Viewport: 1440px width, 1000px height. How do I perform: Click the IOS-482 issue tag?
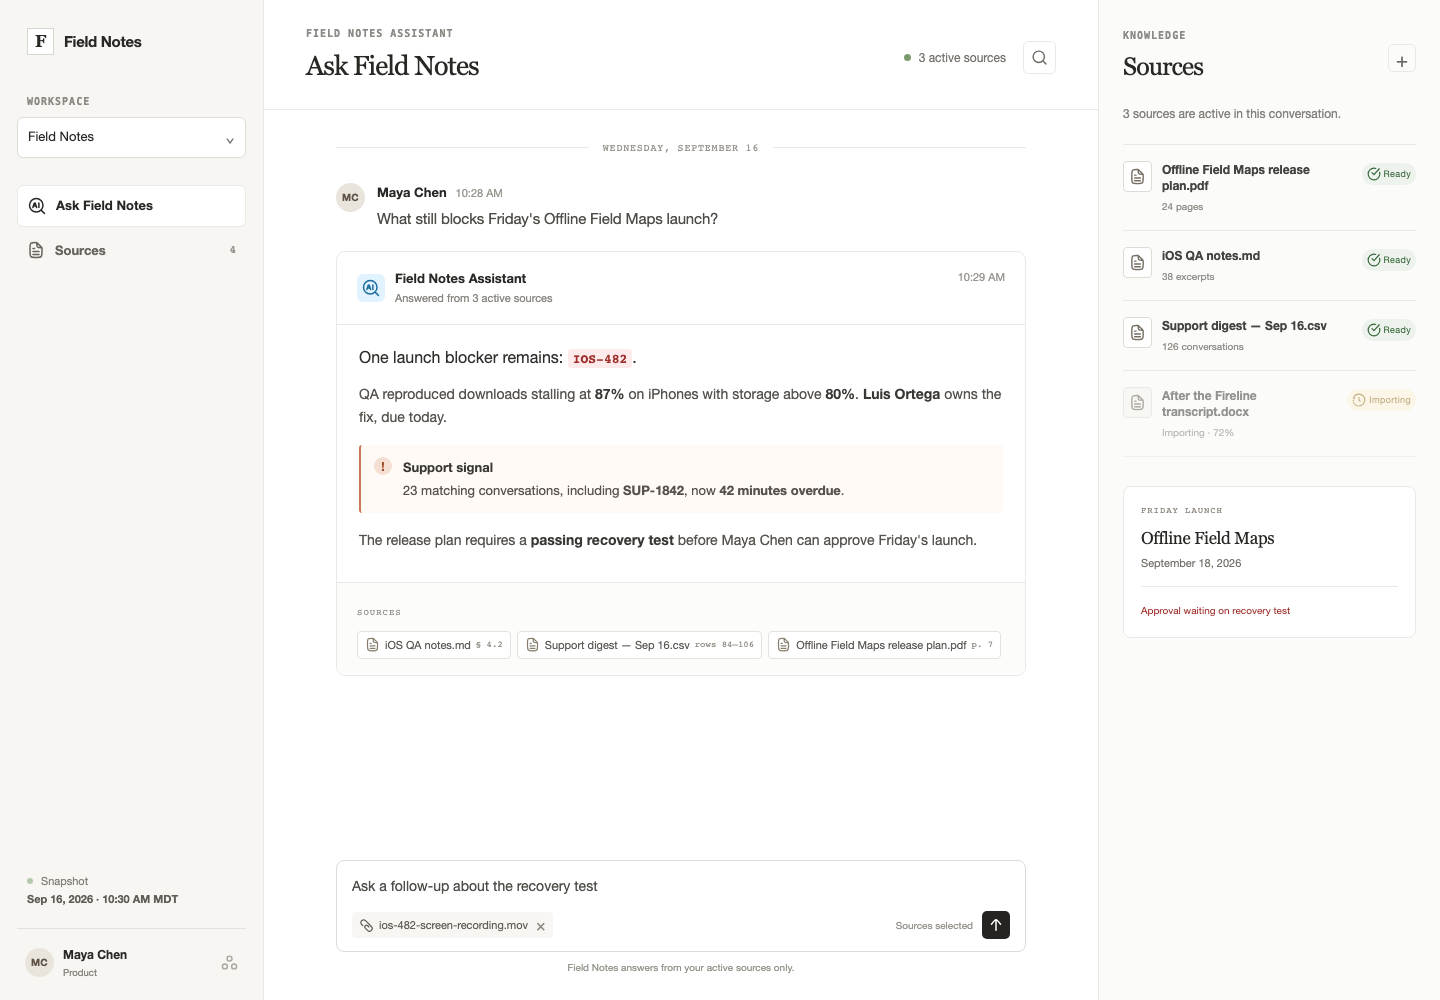point(600,359)
